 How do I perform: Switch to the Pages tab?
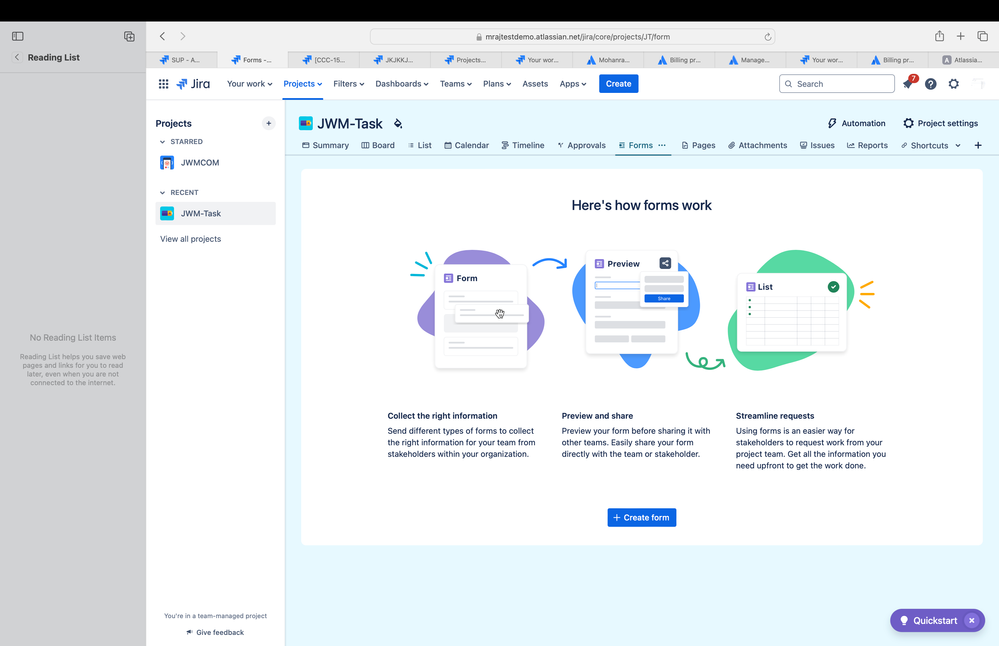(x=698, y=145)
